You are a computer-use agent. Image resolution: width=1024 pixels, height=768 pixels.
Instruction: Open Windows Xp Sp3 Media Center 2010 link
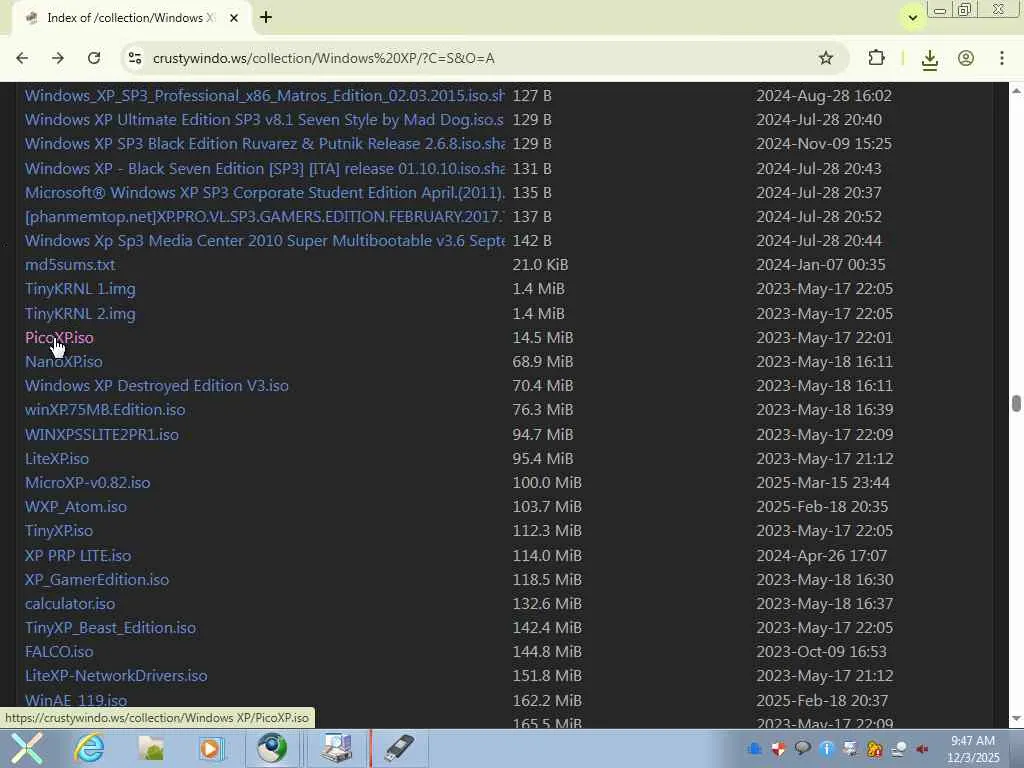pos(264,241)
